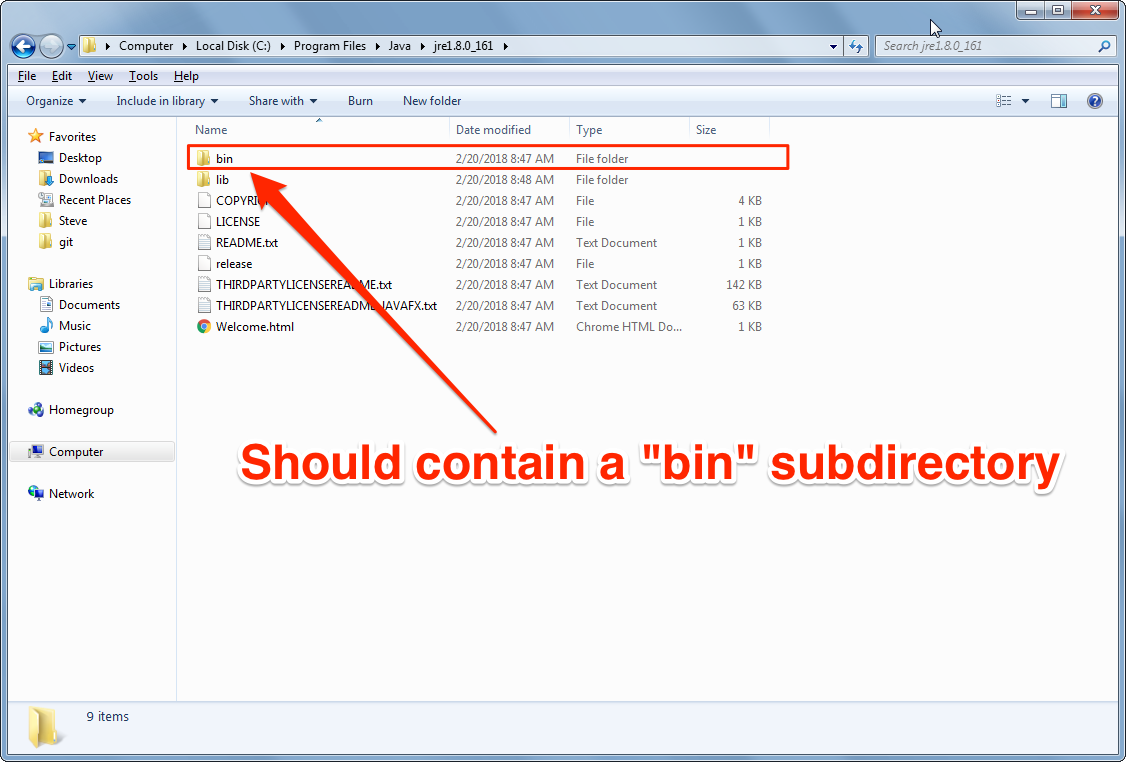Select Computer in navigation pane
1126x762 pixels.
coord(92,452)
